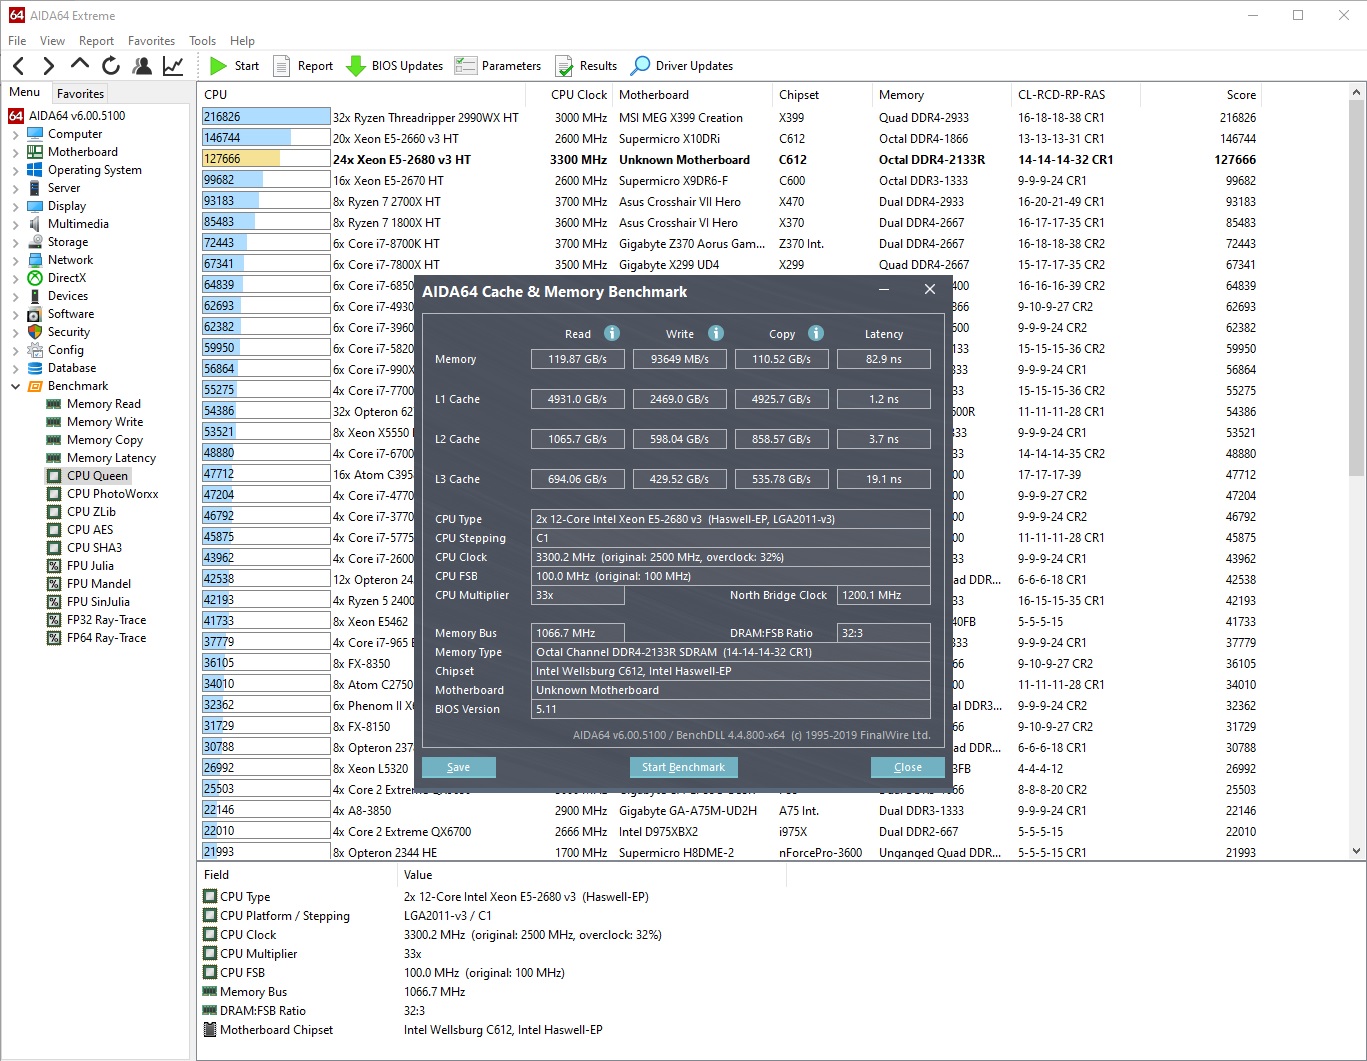1367x1061 pixels.
Task: Select the Motherboard tree node
Action: (x=83, y=152)
